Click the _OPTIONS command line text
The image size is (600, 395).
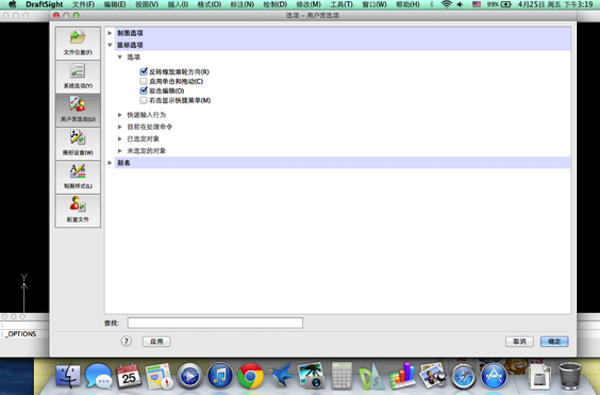[x=22, y=334]
